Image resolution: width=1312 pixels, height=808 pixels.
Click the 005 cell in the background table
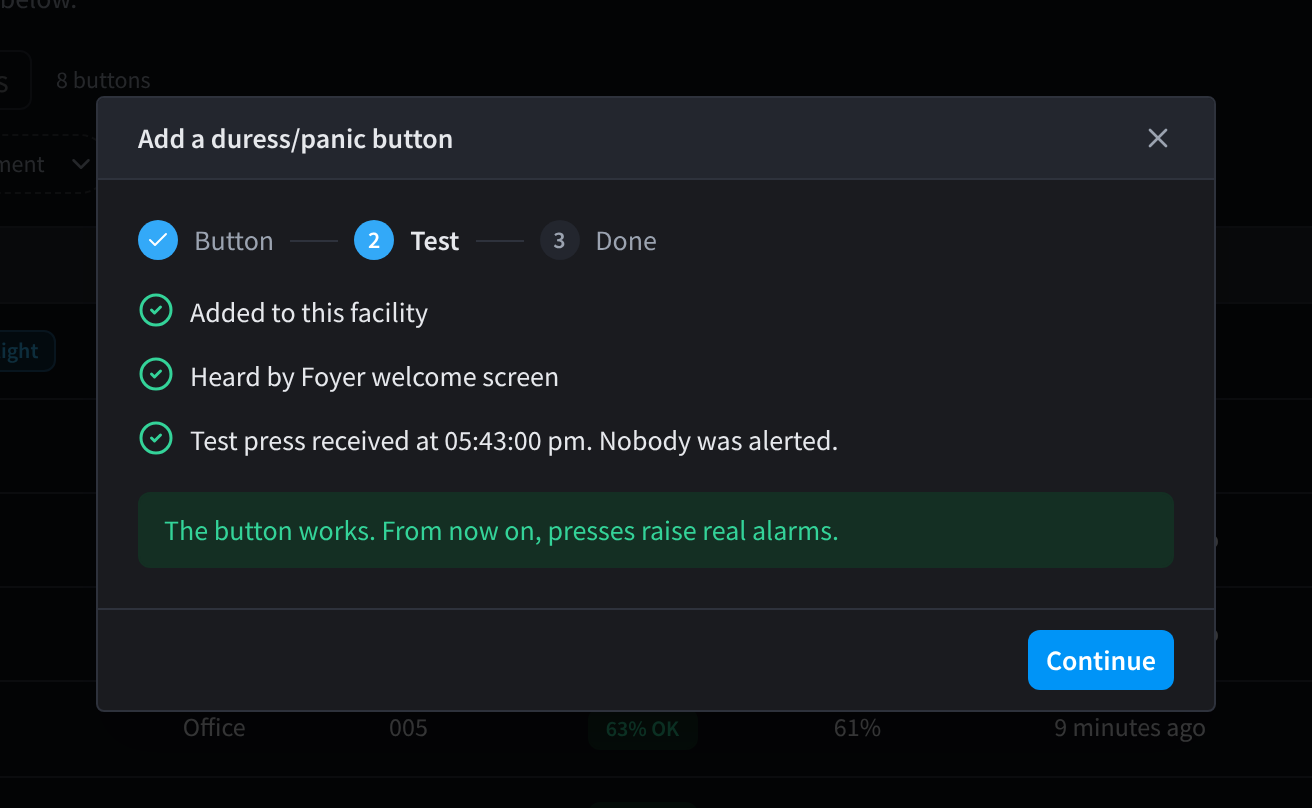click(x=408, y=728)
